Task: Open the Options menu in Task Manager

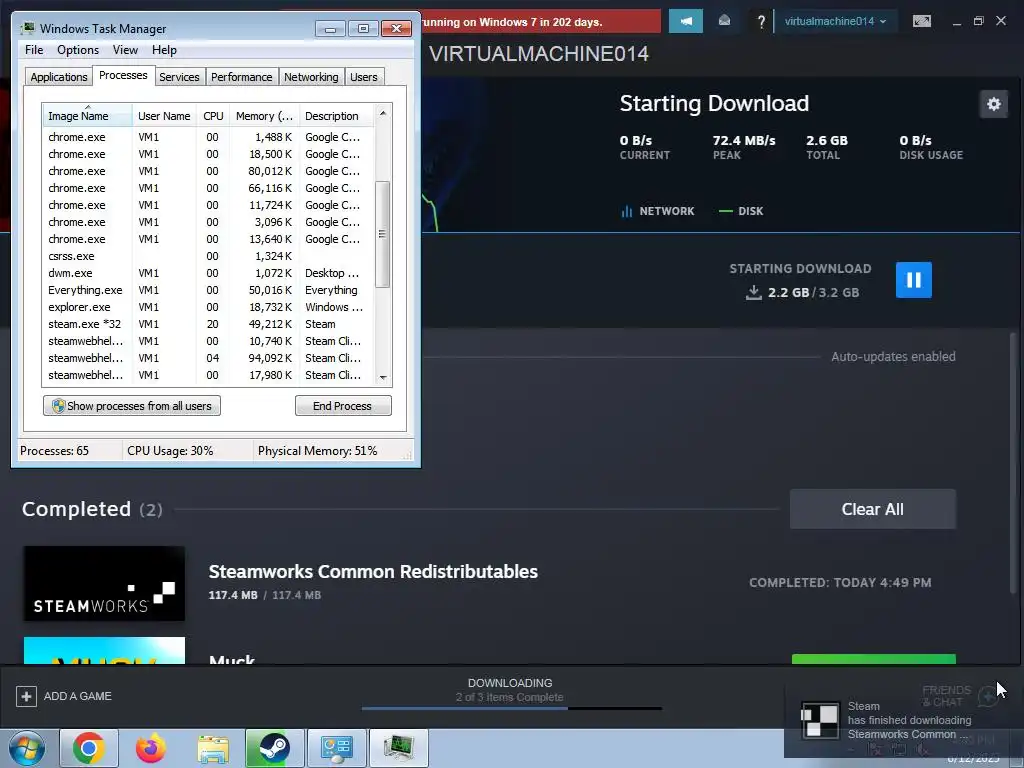Action: click(78, 50)
